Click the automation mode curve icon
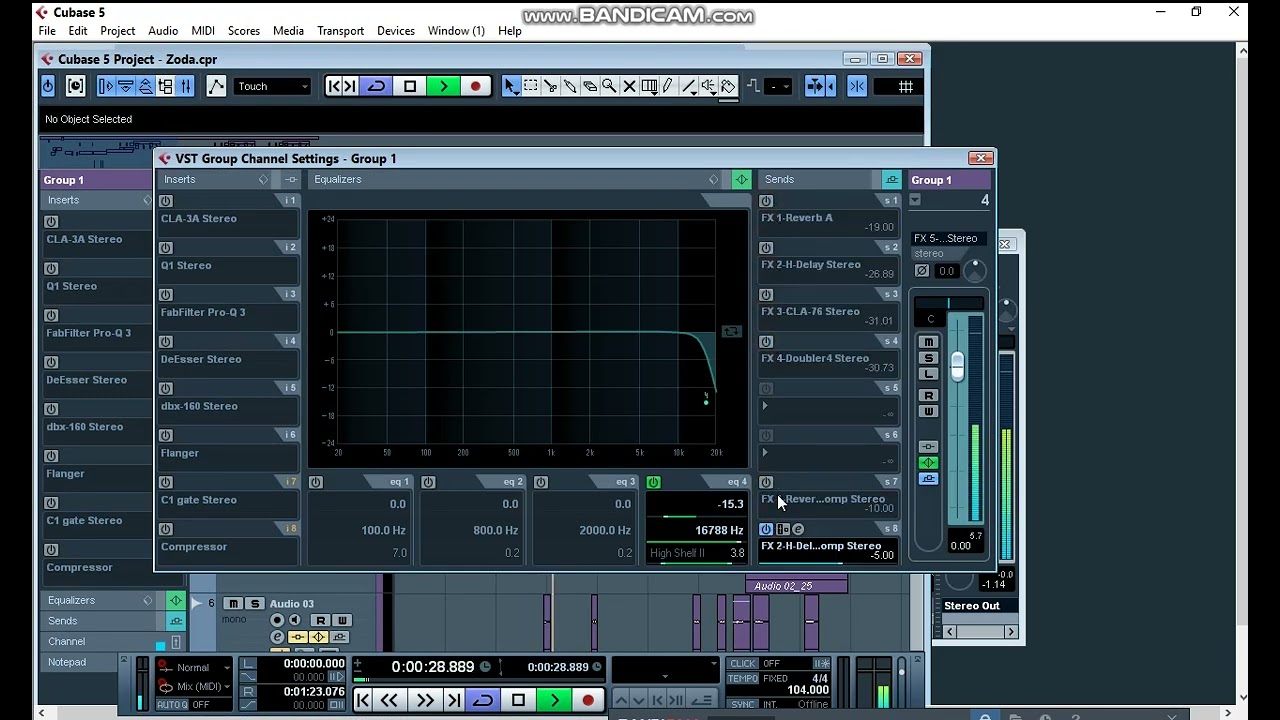This screenshot has width=1280, height=720. point(216,87)
